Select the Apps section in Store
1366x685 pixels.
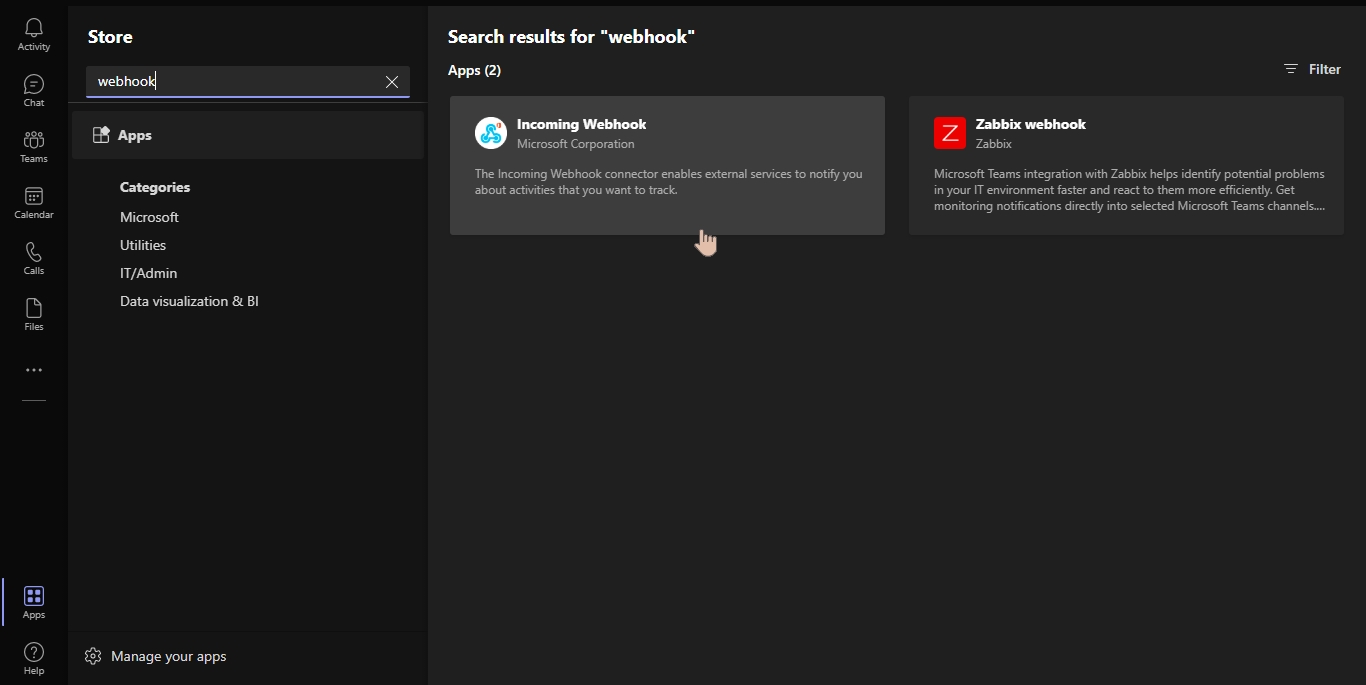tap(248, 135)
